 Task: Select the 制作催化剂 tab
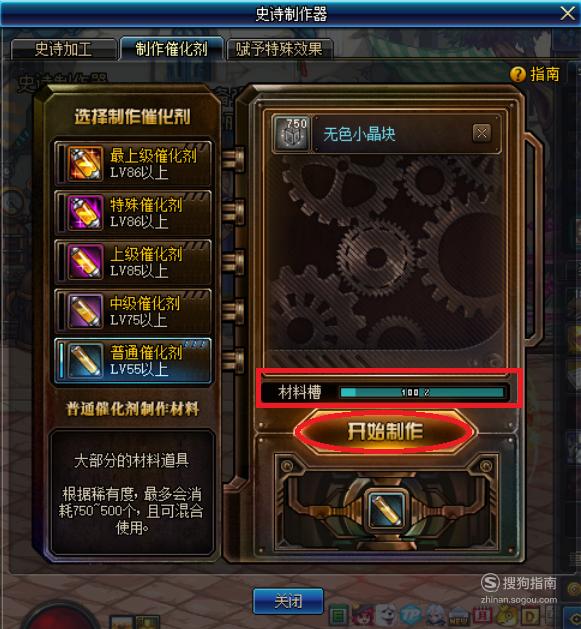(171, 49)
